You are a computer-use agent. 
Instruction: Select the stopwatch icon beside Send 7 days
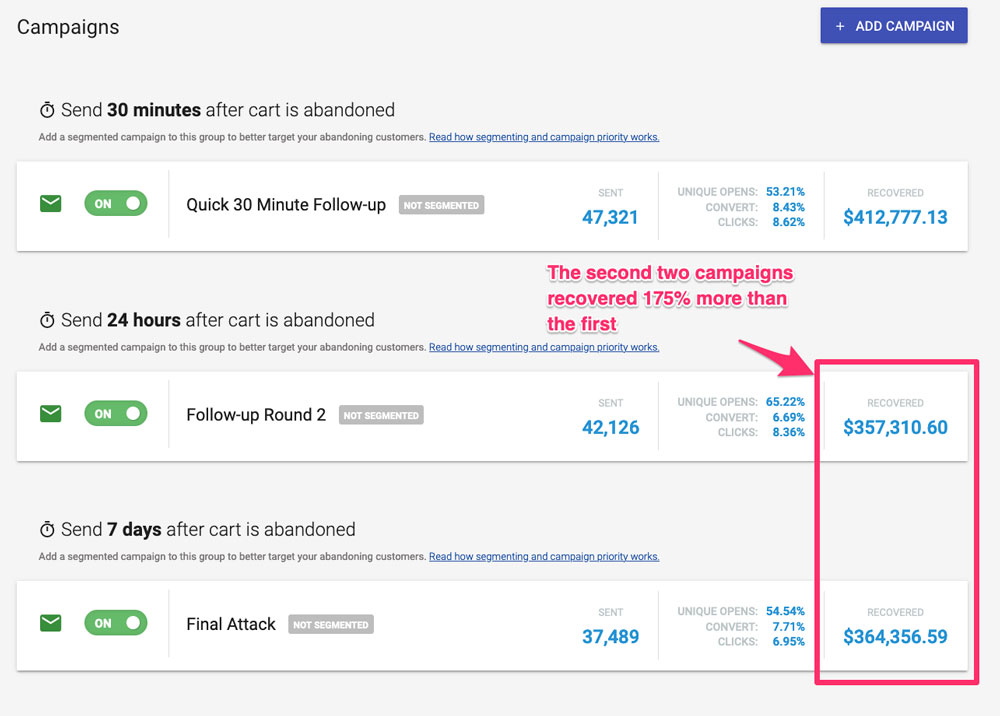45,529
